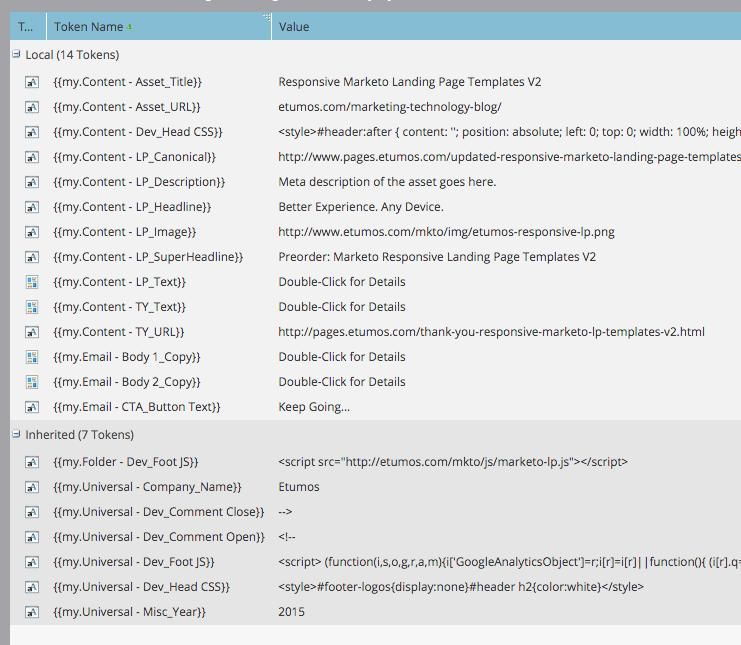This screenshot has height=645, width=741.
Task: Select the Universal Dev_Comment Open token
Action: coord(159,537)
